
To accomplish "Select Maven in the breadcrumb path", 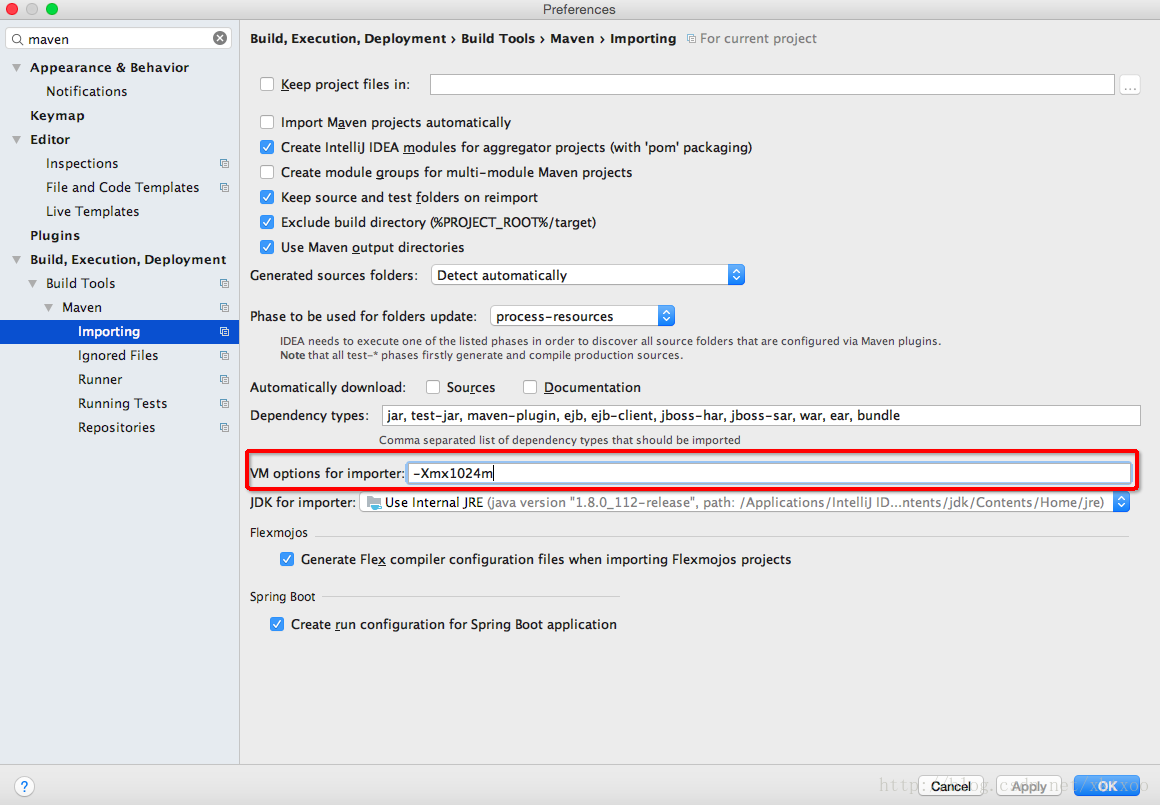I will [x=572, y=38].
